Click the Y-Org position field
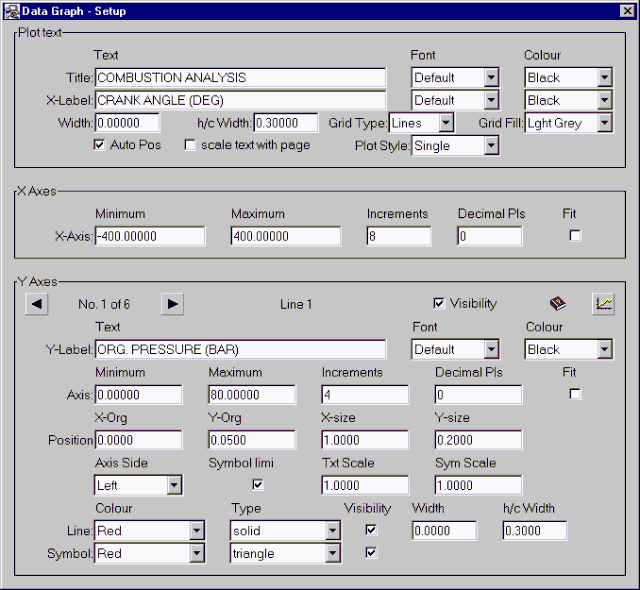 point(252,439)
